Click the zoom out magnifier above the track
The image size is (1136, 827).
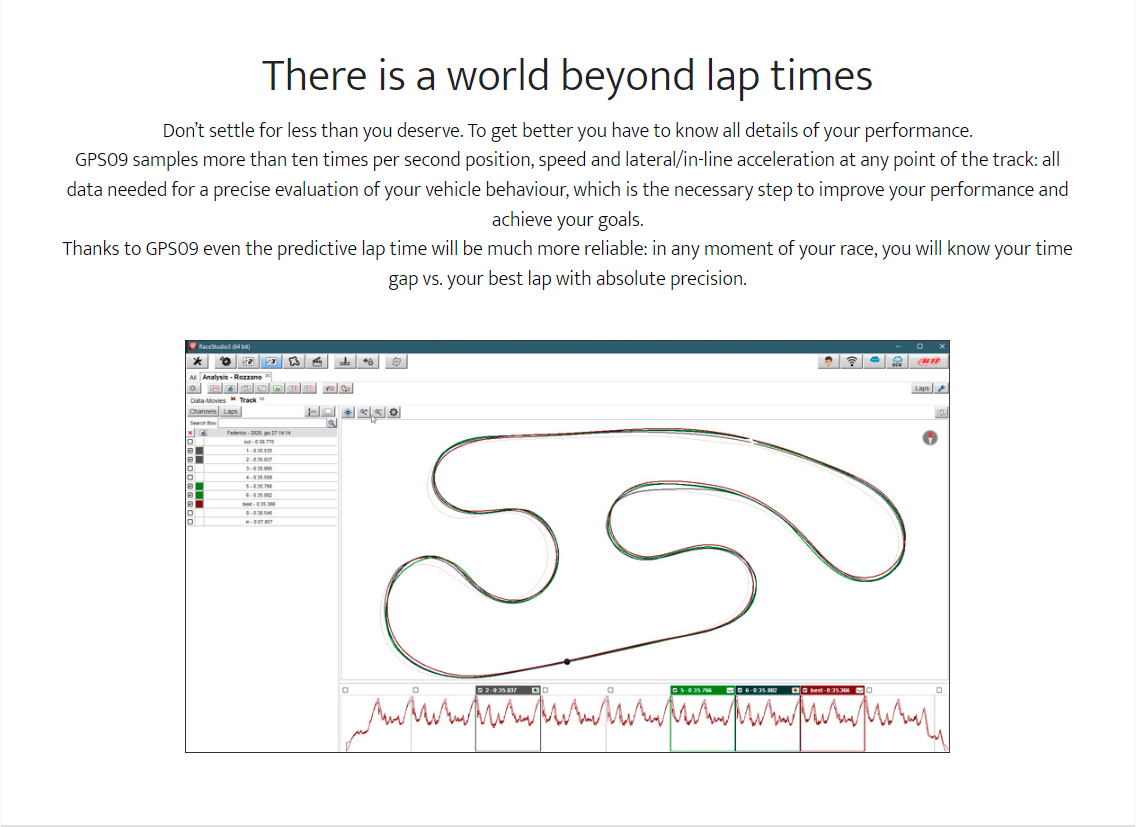click(x=378, y=412)
